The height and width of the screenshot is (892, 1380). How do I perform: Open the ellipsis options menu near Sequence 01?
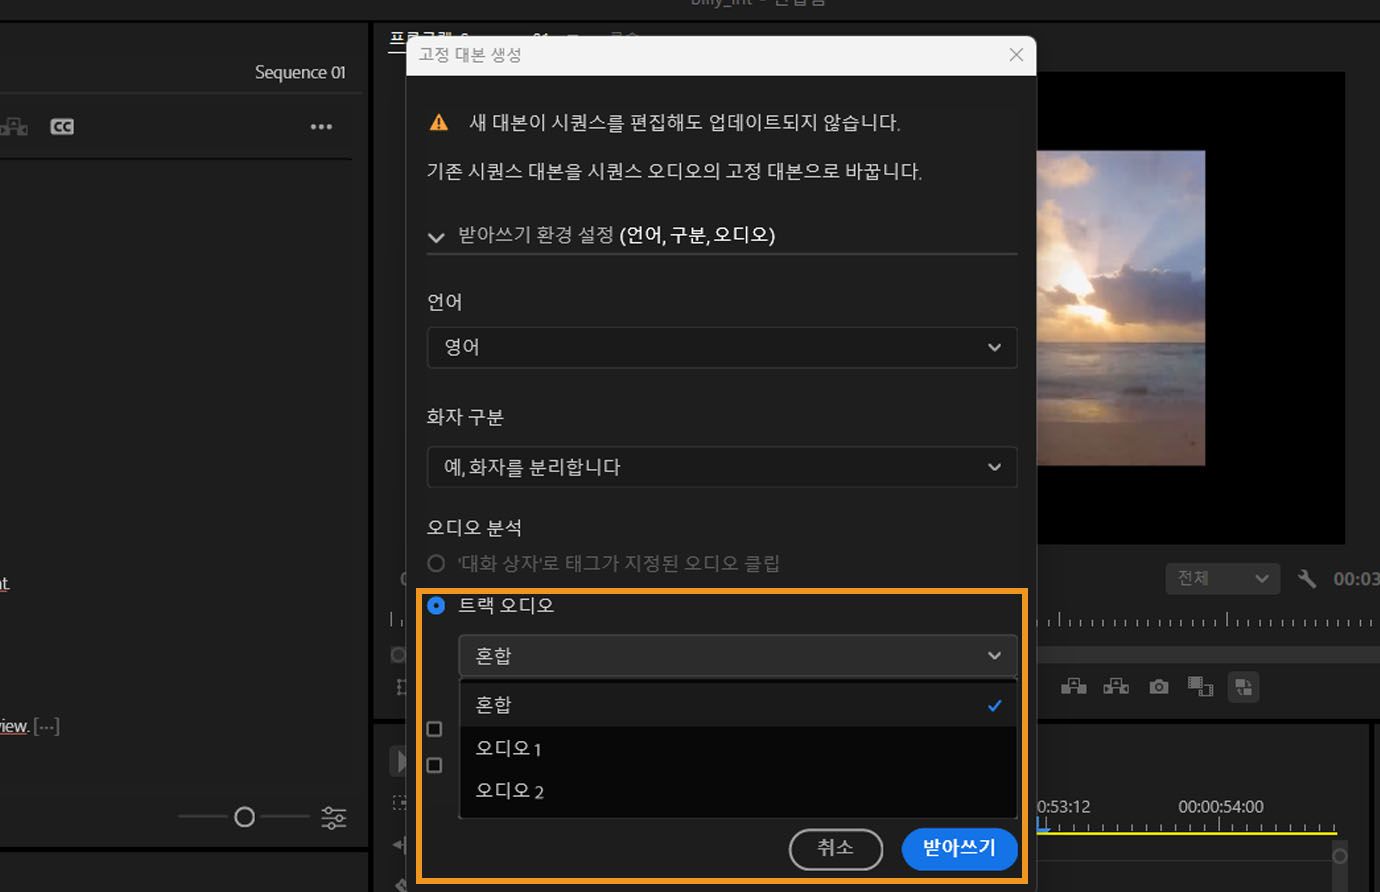click(x=321, y=126)
